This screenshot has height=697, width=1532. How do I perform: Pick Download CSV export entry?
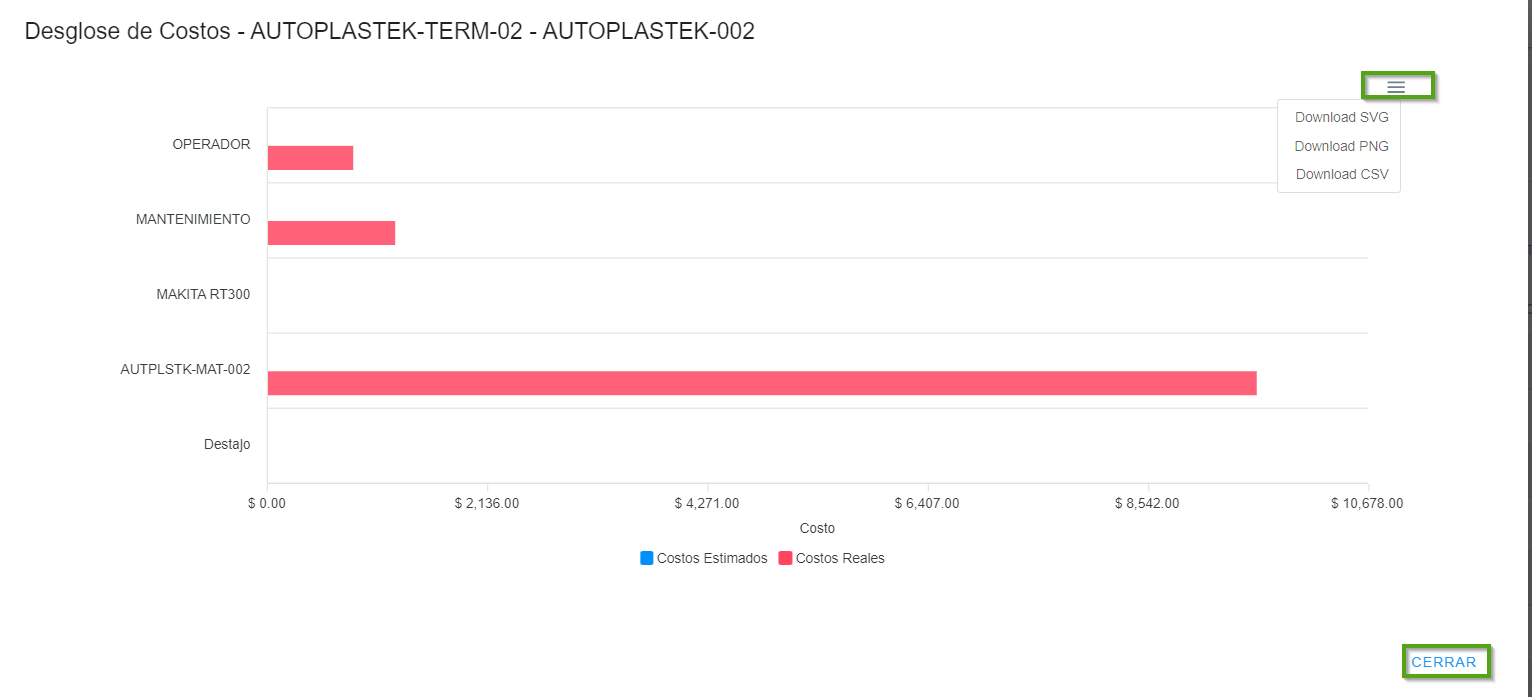1341,174
